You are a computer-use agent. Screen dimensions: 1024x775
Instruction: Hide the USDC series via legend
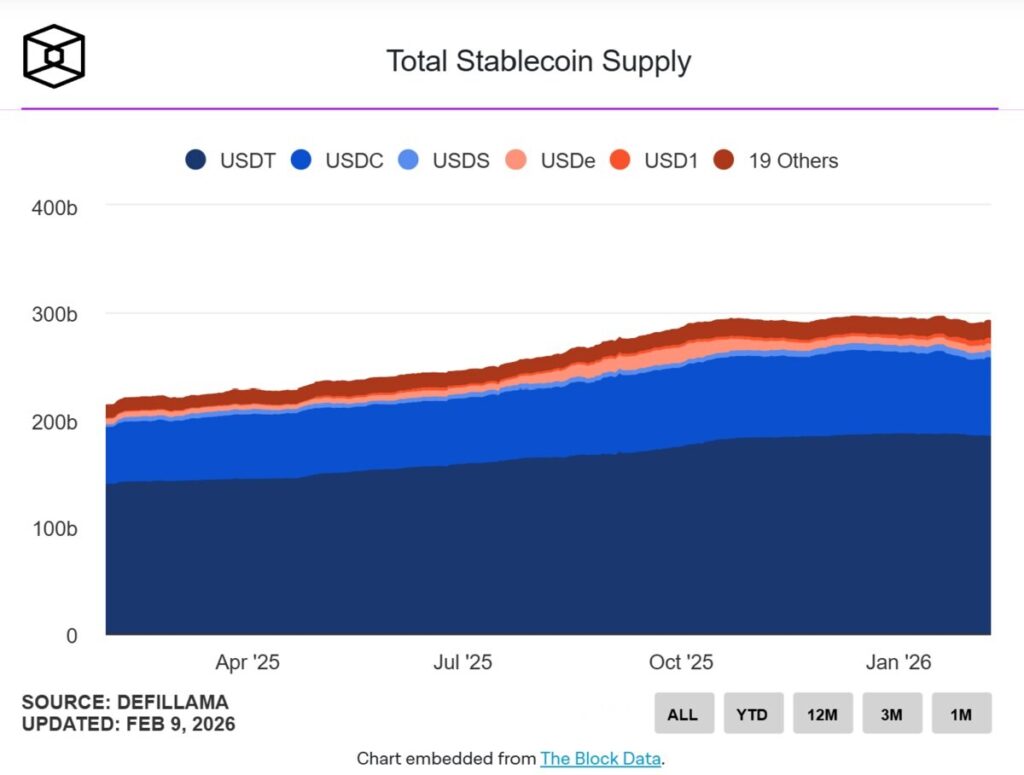pyautogui.click(x=339, y=160)
